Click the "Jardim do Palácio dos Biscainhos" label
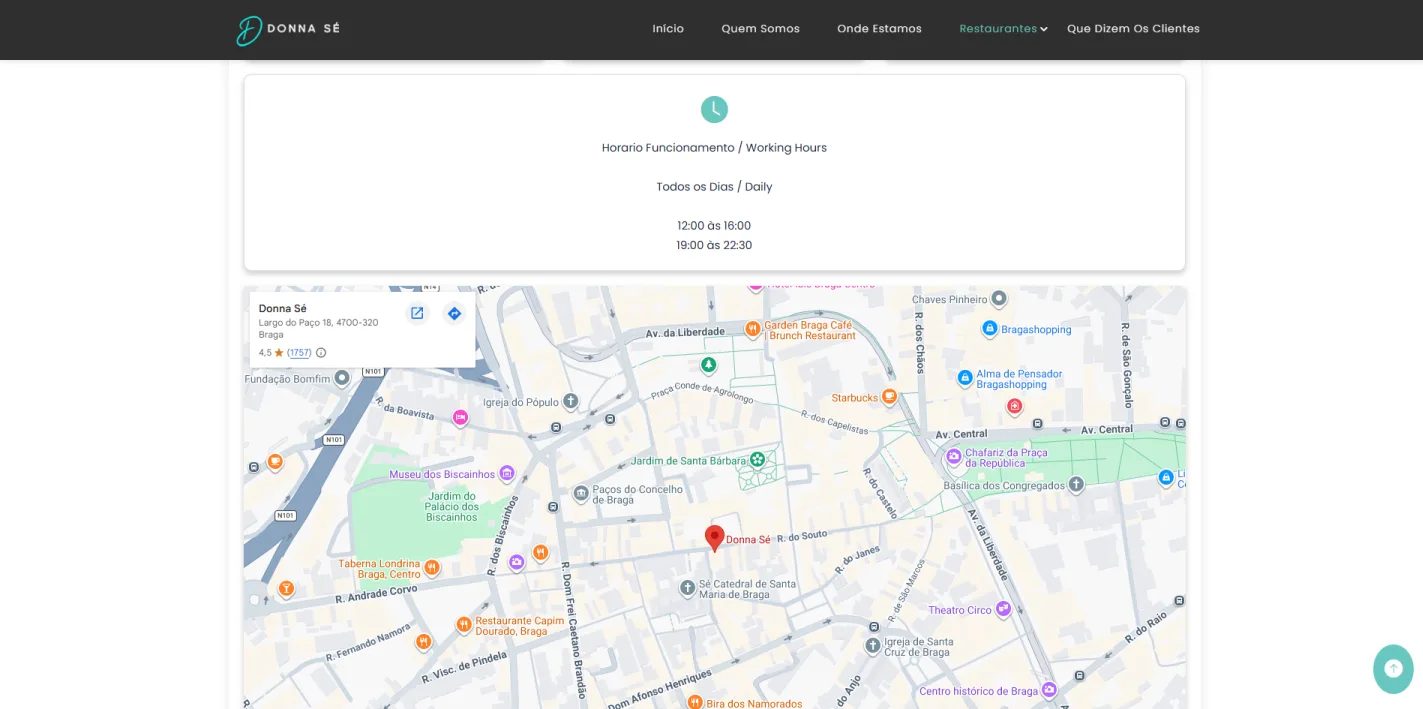The width and height of the screenshot is (1423, 709). tap(452, 506)
